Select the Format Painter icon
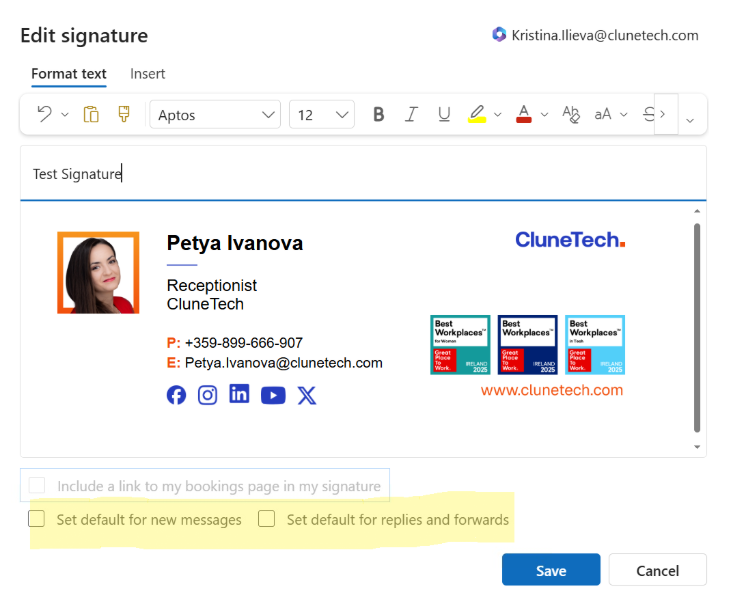This screenshot has width=729, height=603. (x=124, y=114)
